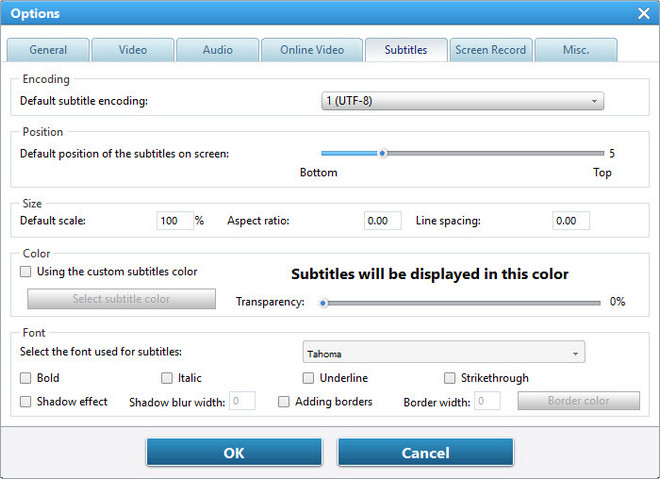
Task: Switch to the Misc. tab
Action: point(575,50)
